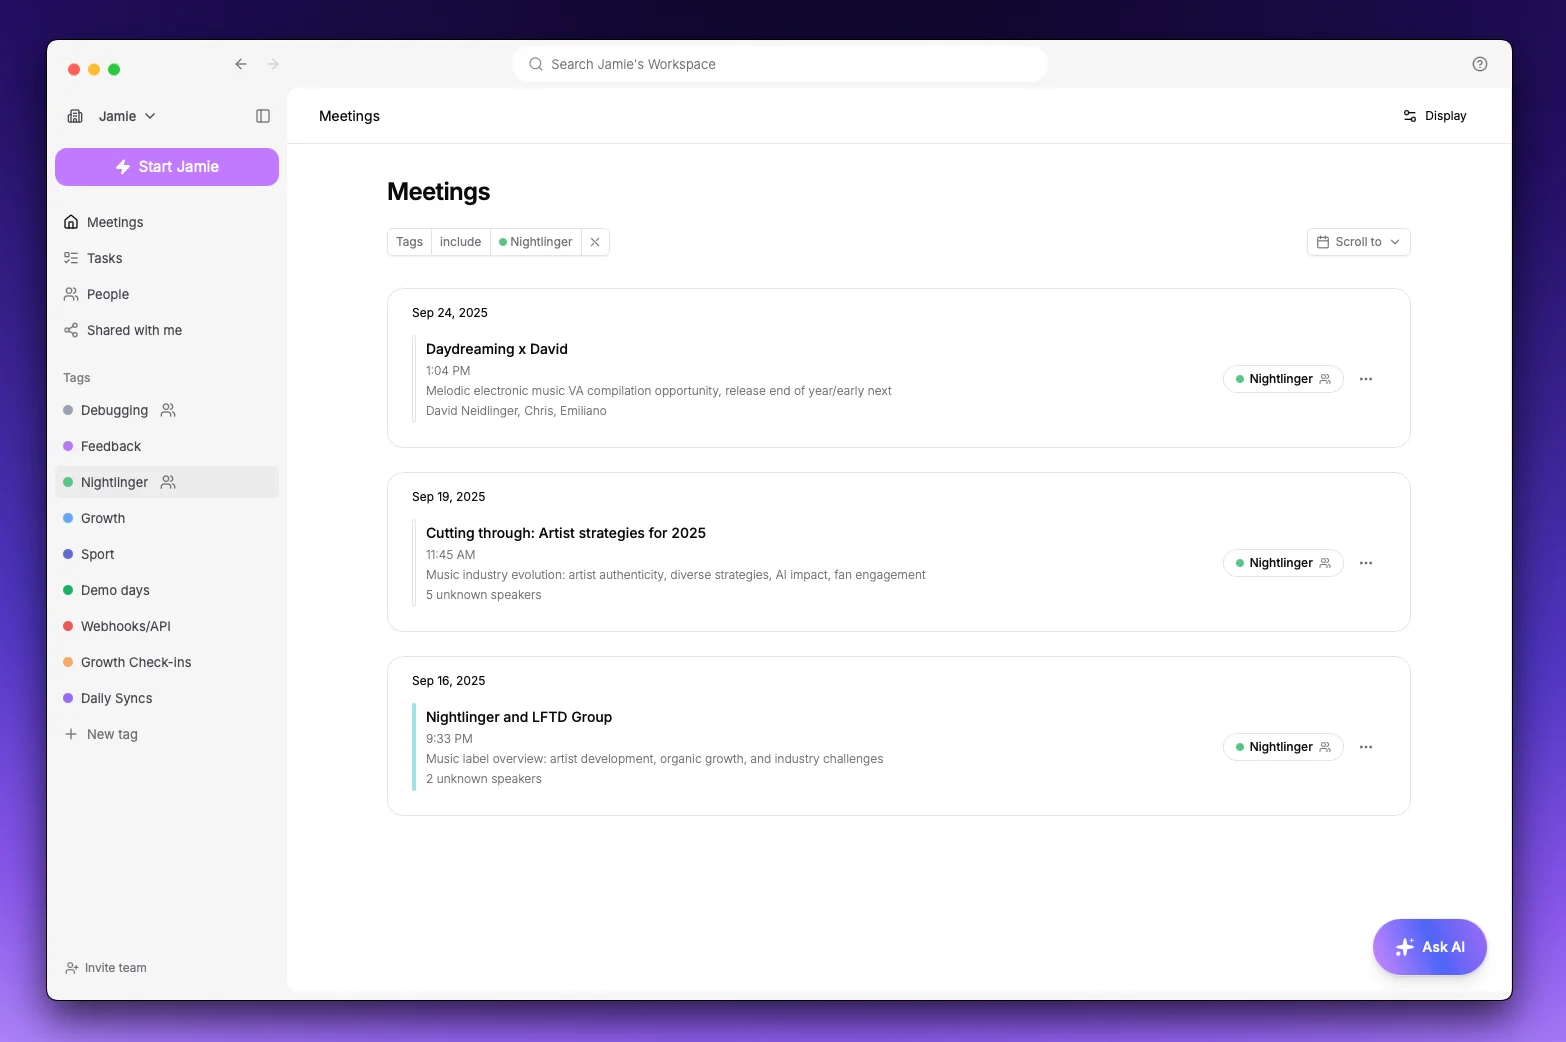Click Nightlinger tag badge on Cutting through meeting
The image size is (1566, 1042).
point(1283,563)
